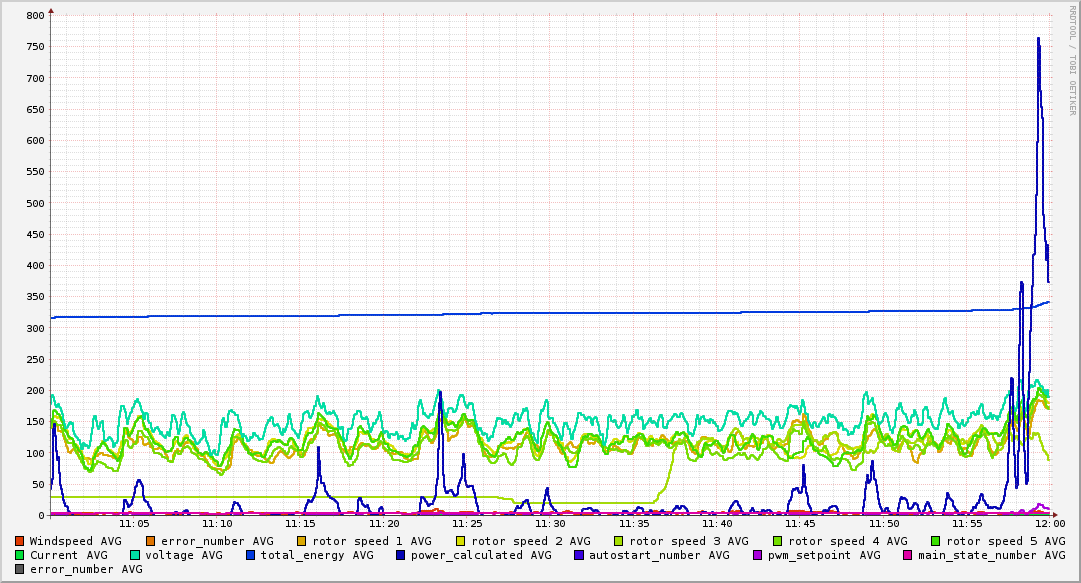The width and height of the screenshot is (1081, 583).
Task: Click the voltage AVG teal legend swatch
Action: pos(135,555)
